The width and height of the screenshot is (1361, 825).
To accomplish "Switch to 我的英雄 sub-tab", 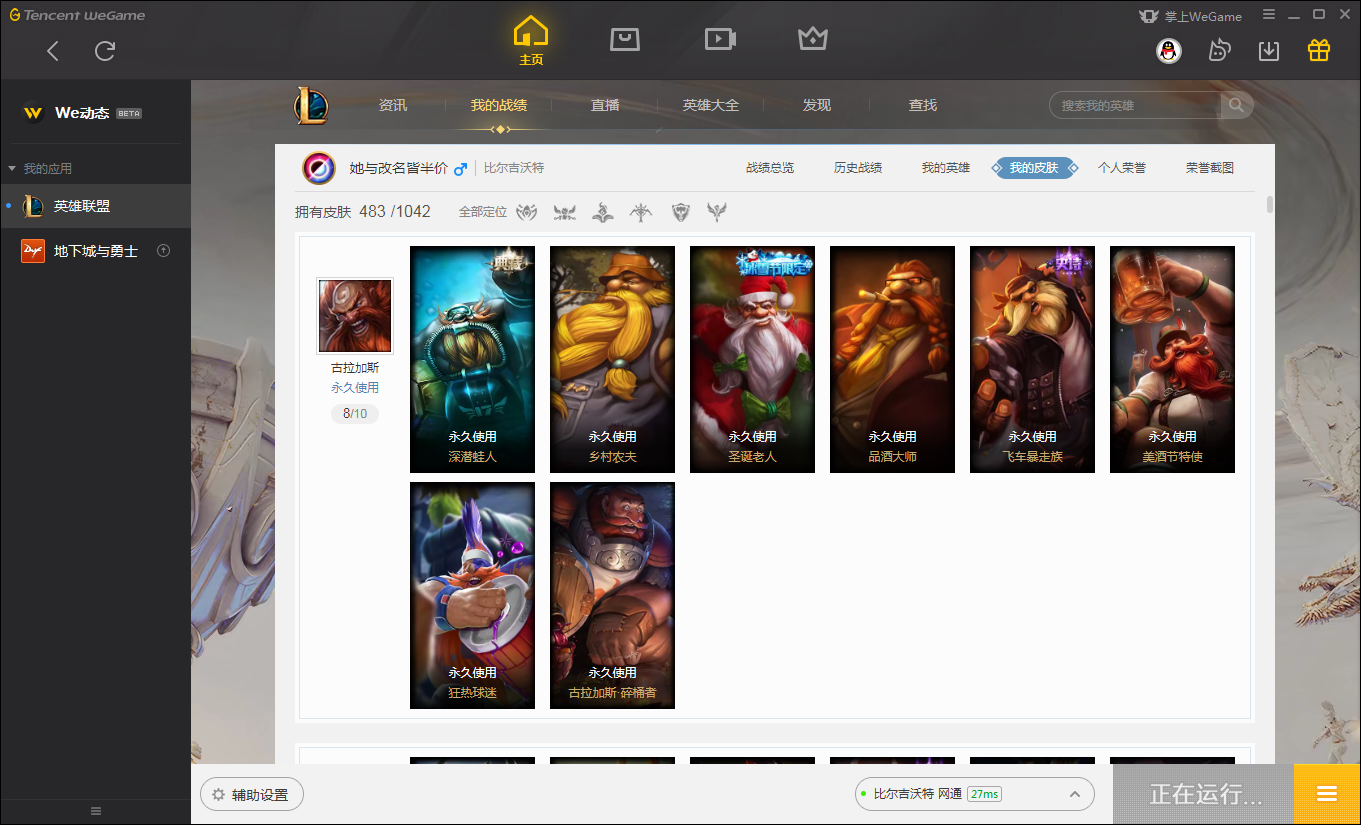I will point(946,168).
